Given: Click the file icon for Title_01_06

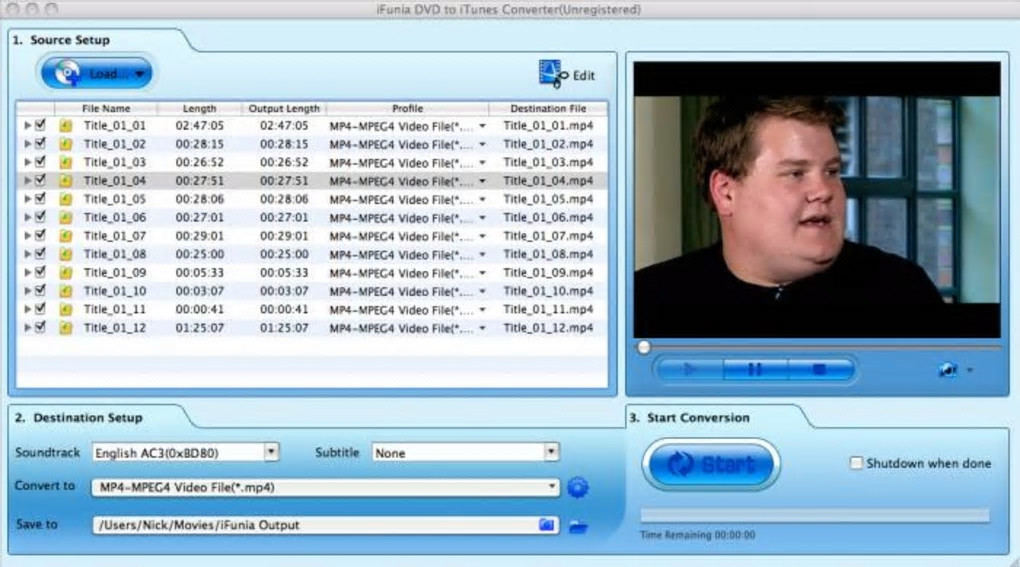Looking at the screenshot, I should [x=66, y=217].
